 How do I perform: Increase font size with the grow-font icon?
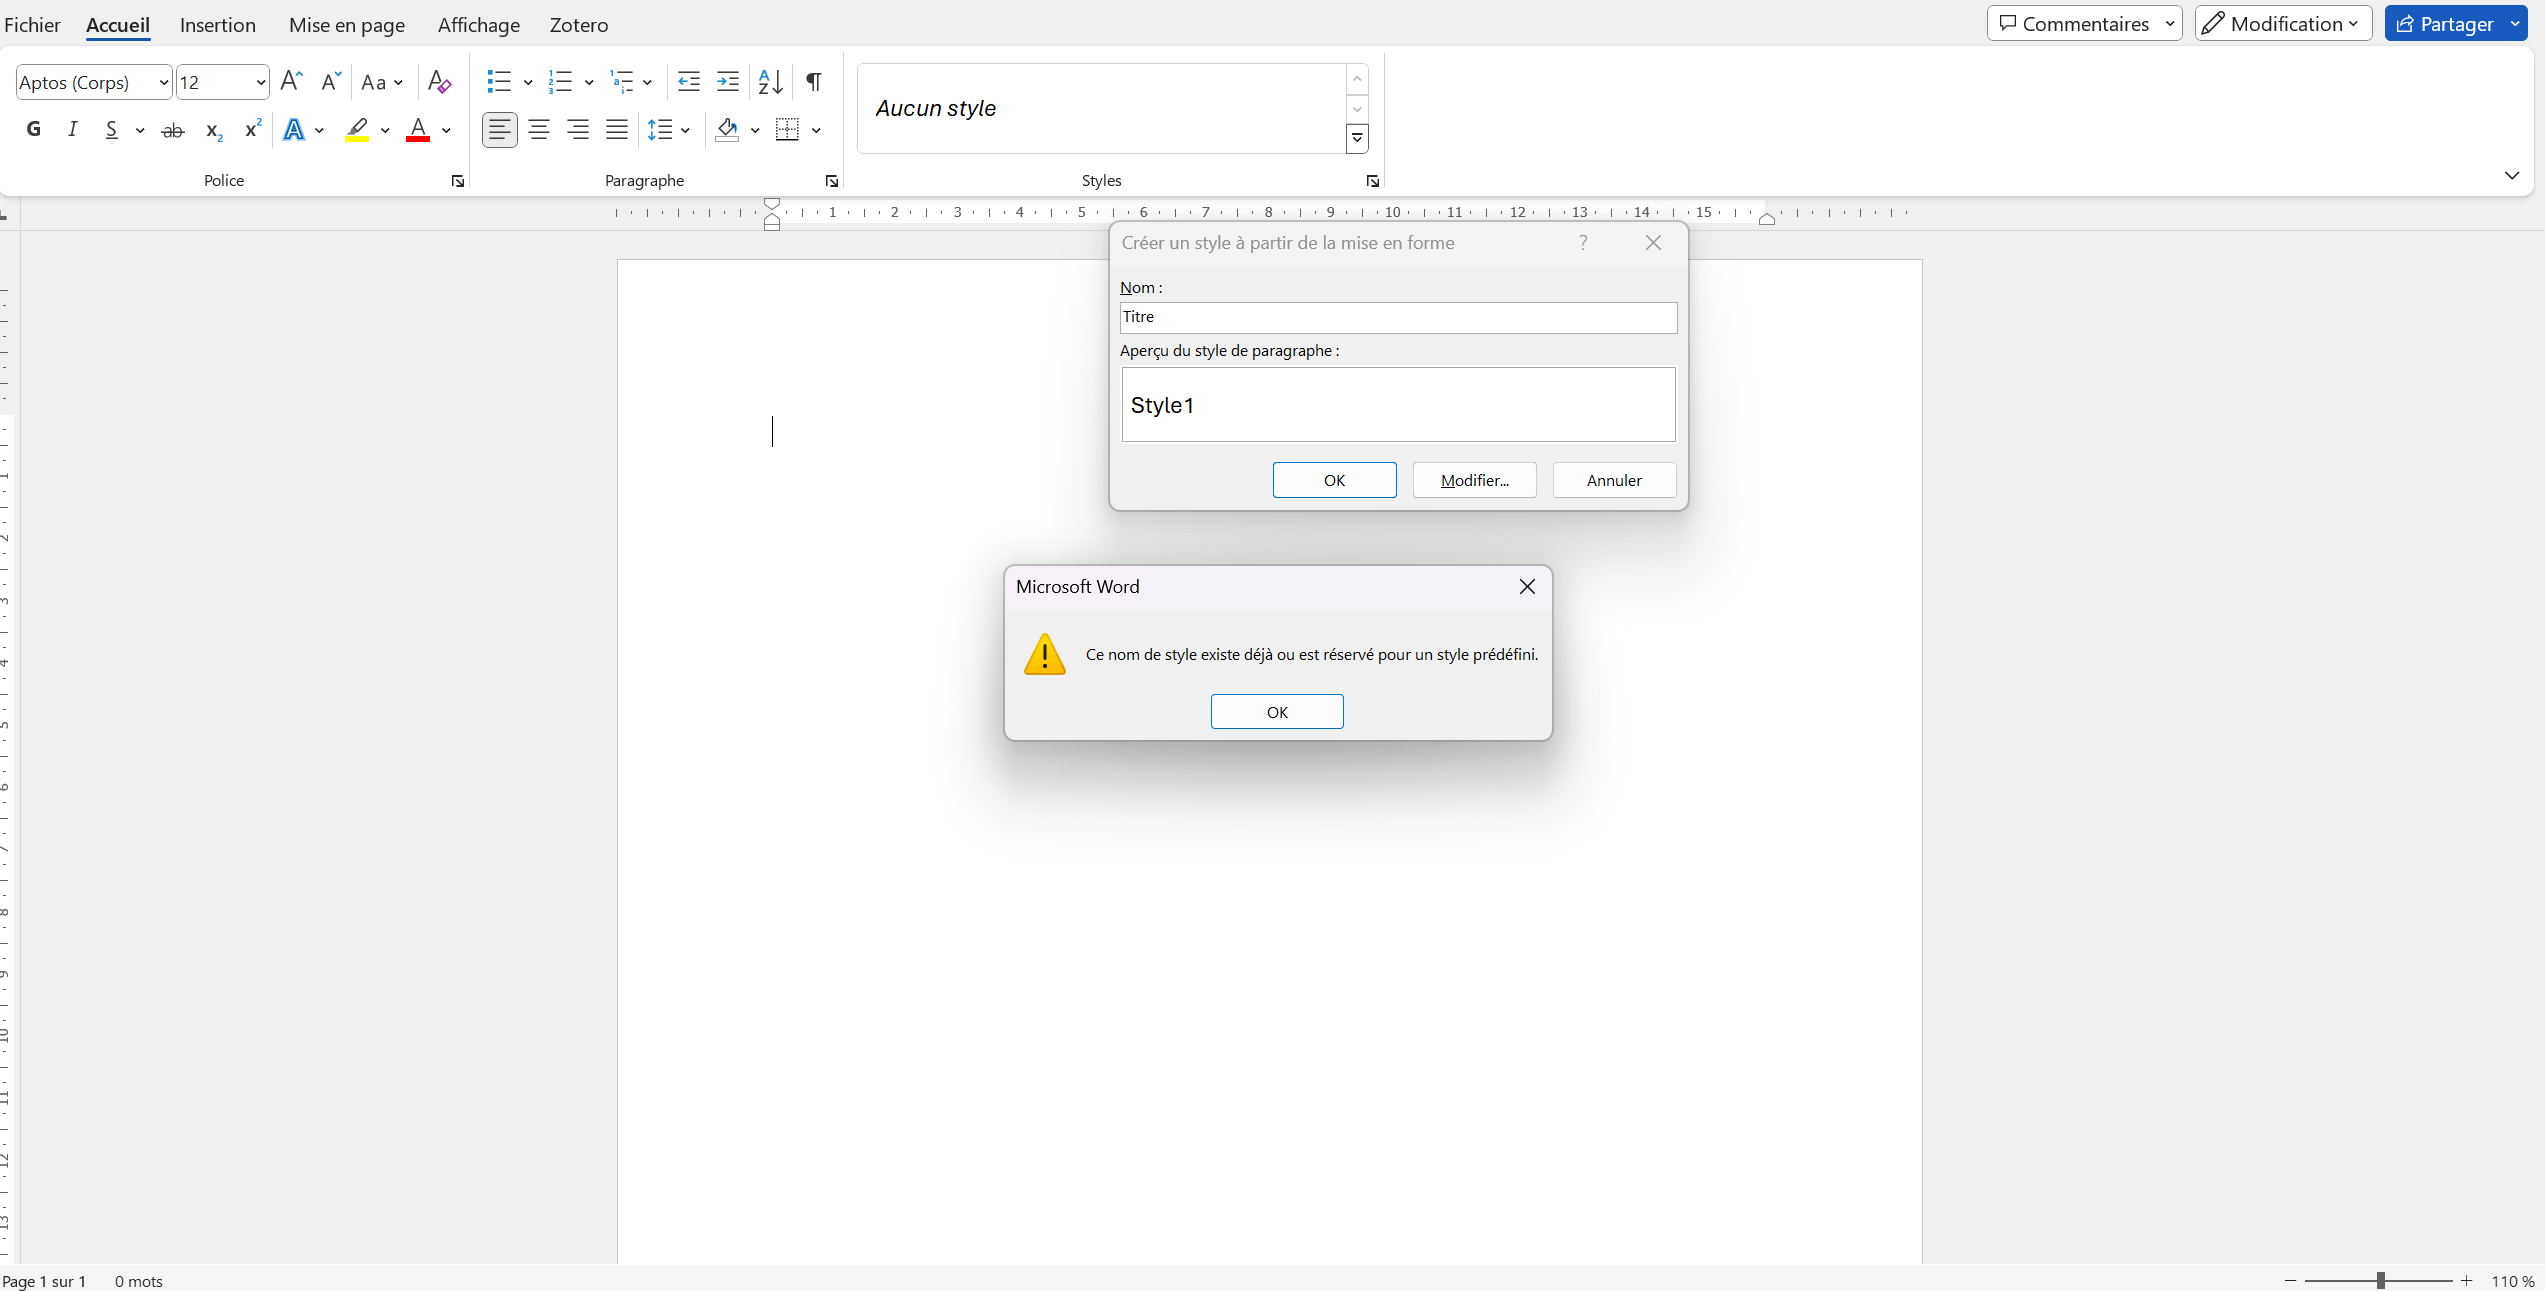291,82
